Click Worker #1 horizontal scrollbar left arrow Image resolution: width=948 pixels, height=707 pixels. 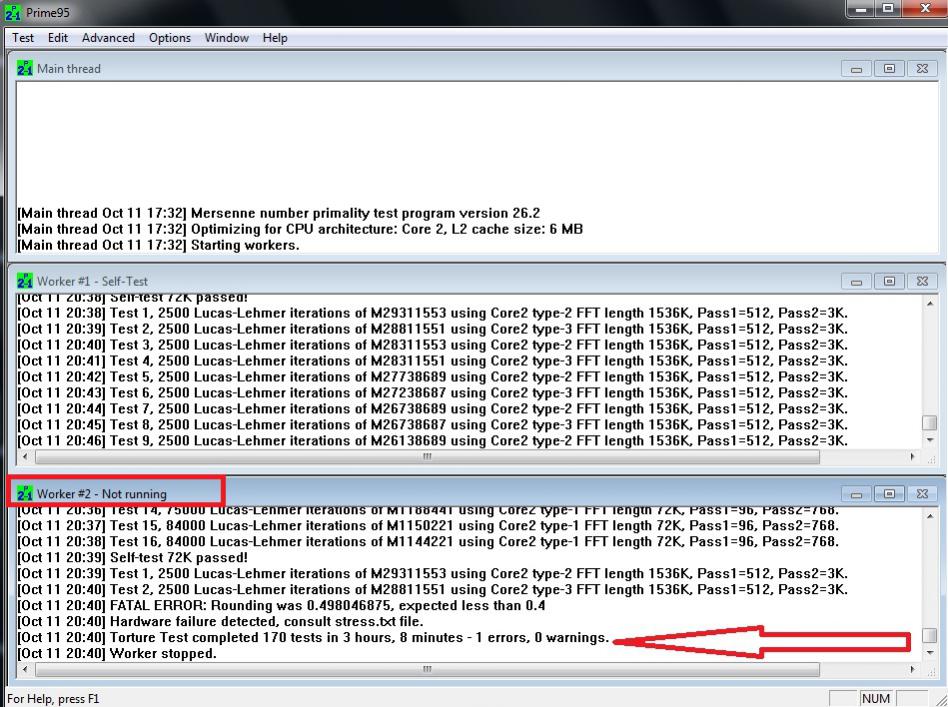[25, 457]
